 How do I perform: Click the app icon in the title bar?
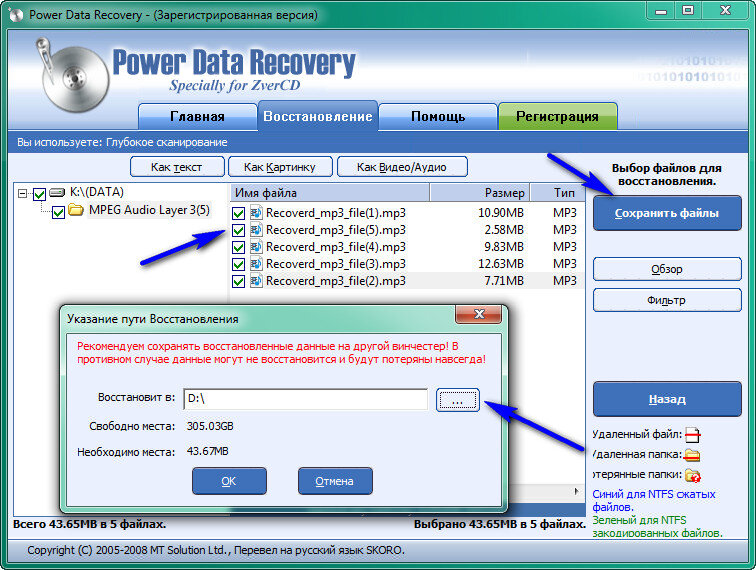(16, 14)
